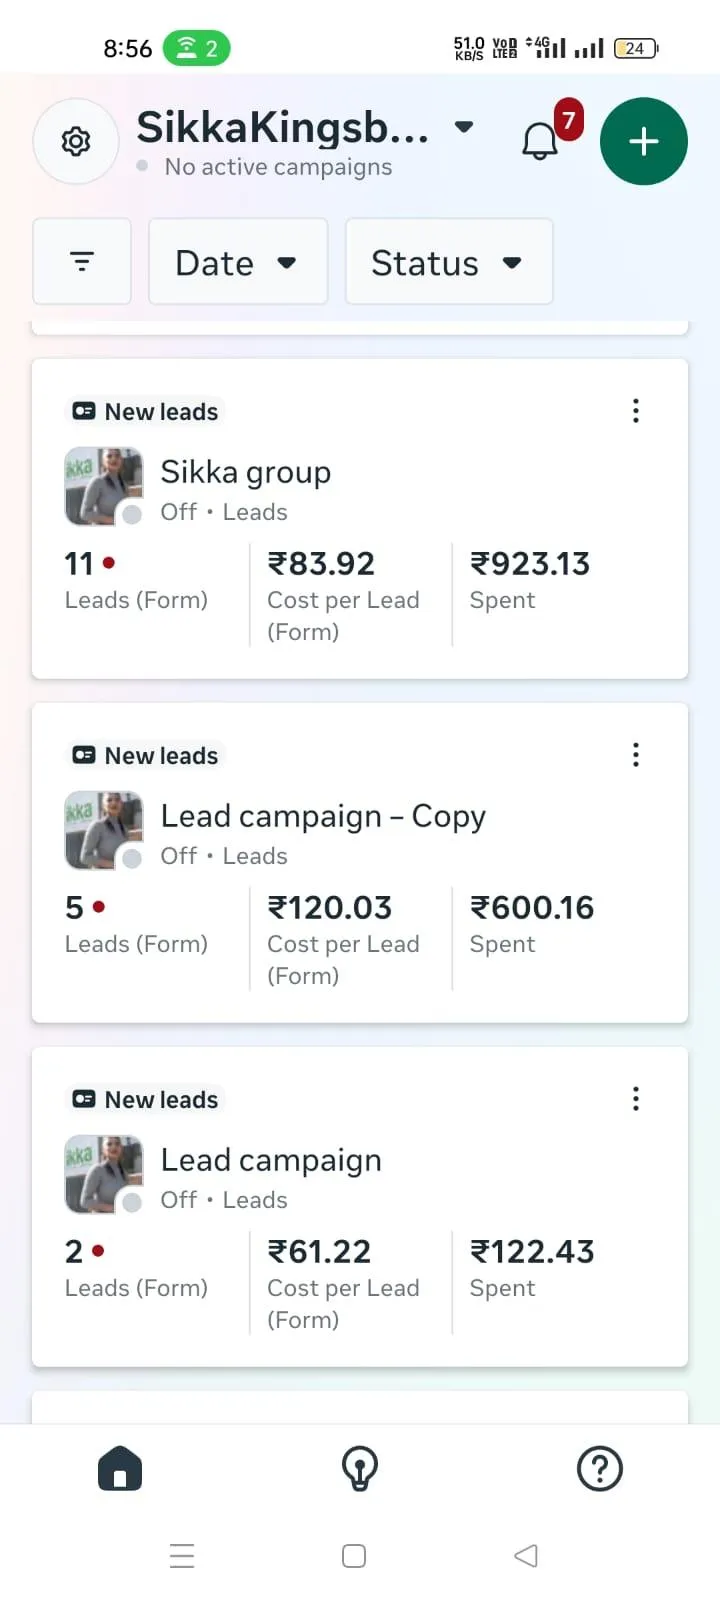Toggle the Lead campaign – Copy status indicator

tap(131, 859)
